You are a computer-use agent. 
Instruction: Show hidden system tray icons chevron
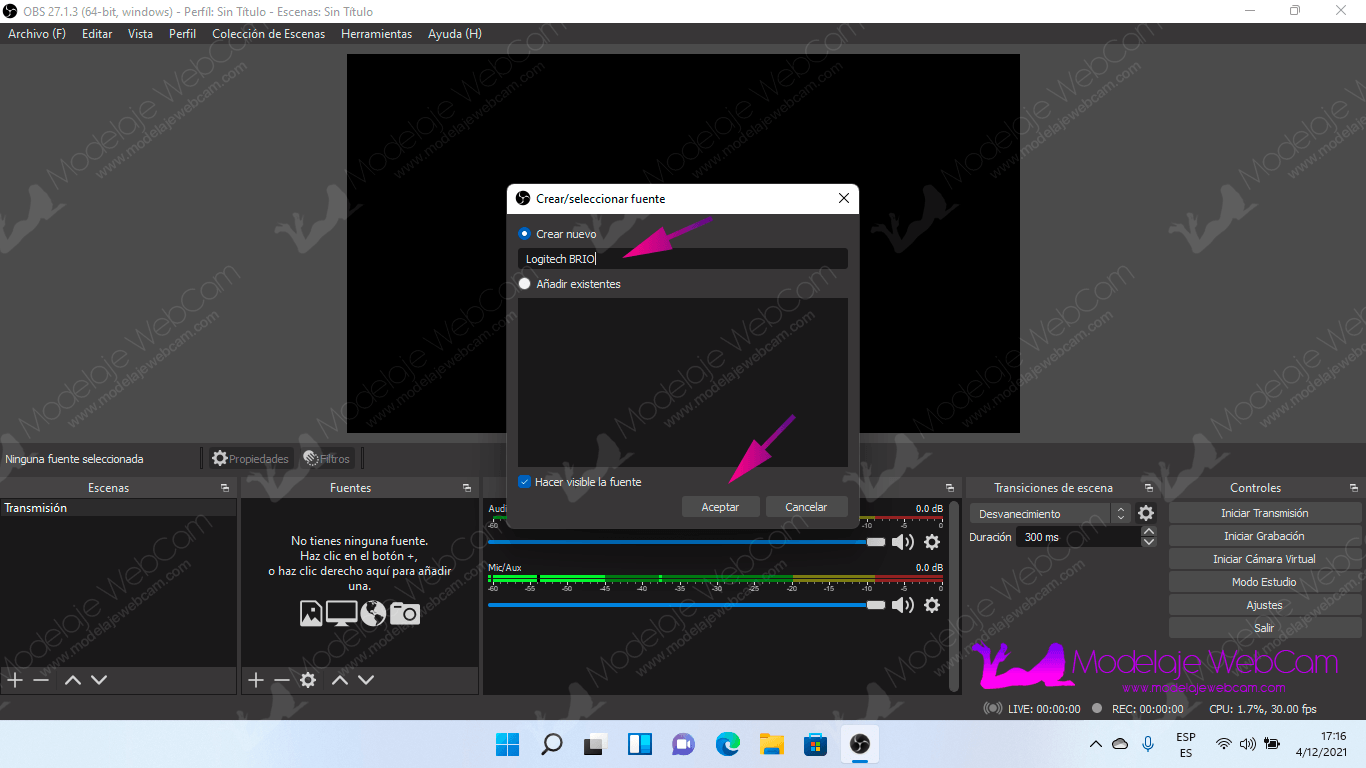(x=1096, y=744)
